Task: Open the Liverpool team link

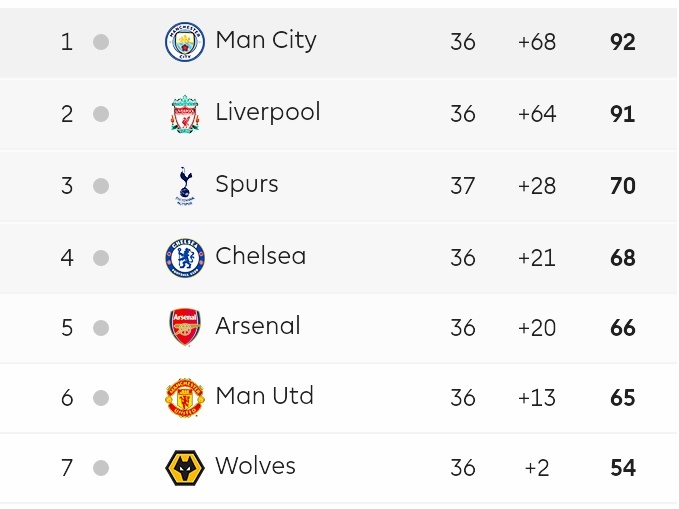Action: (x=267, y=112)
